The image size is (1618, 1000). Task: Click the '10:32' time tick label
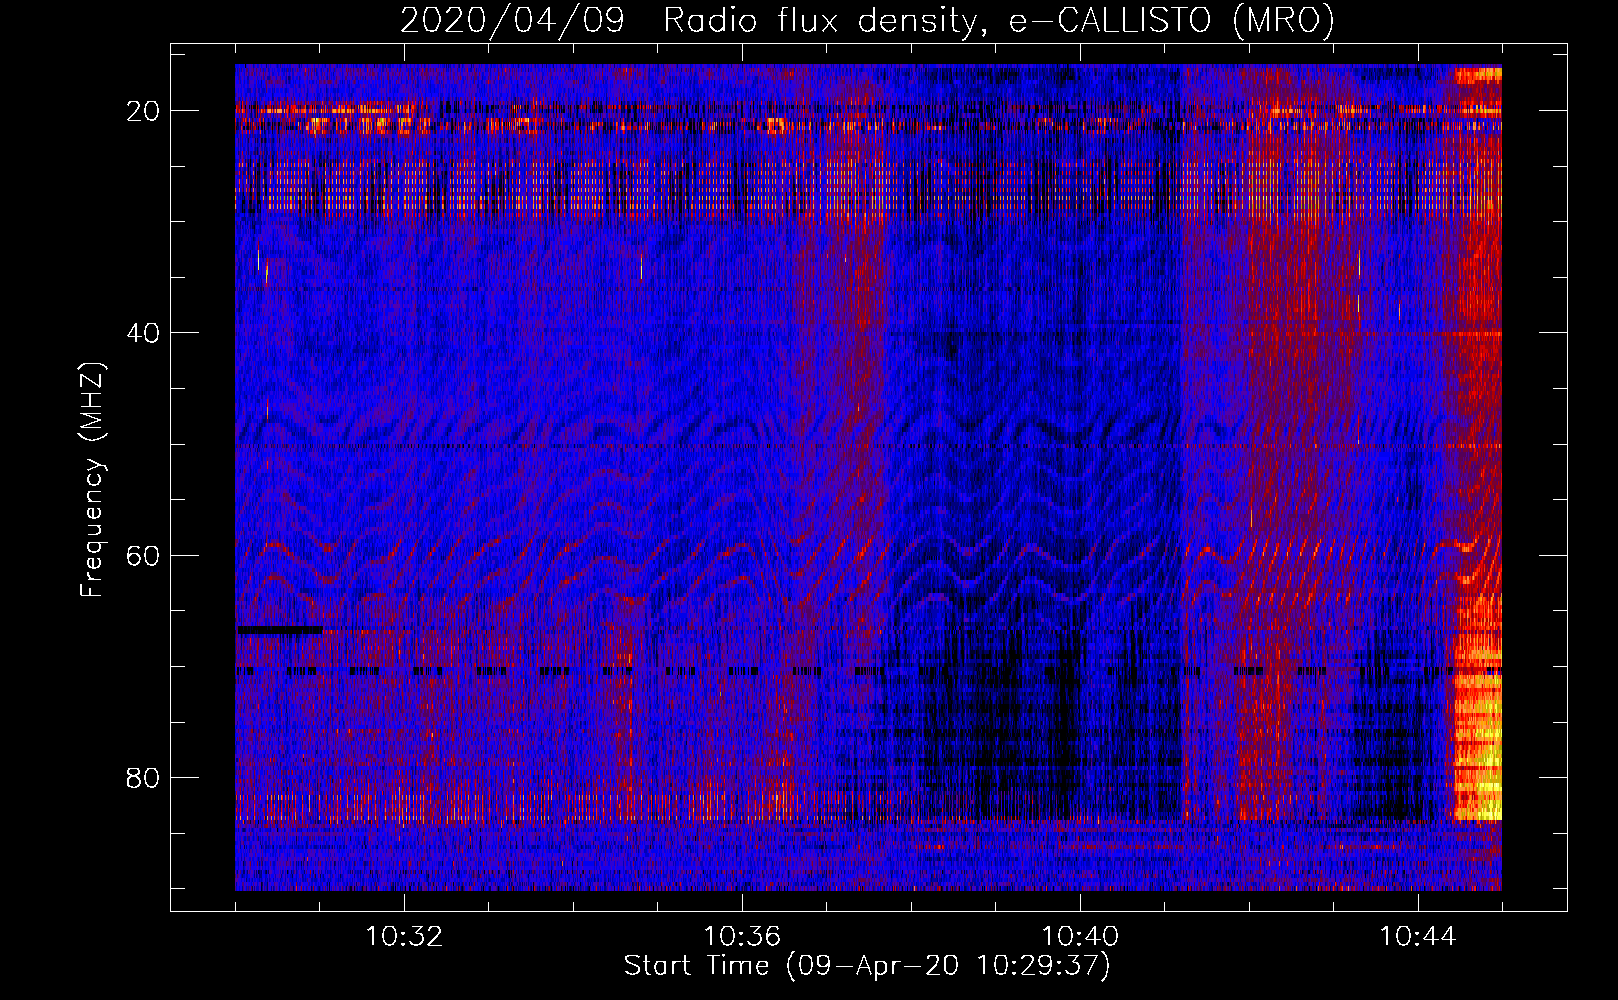tap(404, 936)
